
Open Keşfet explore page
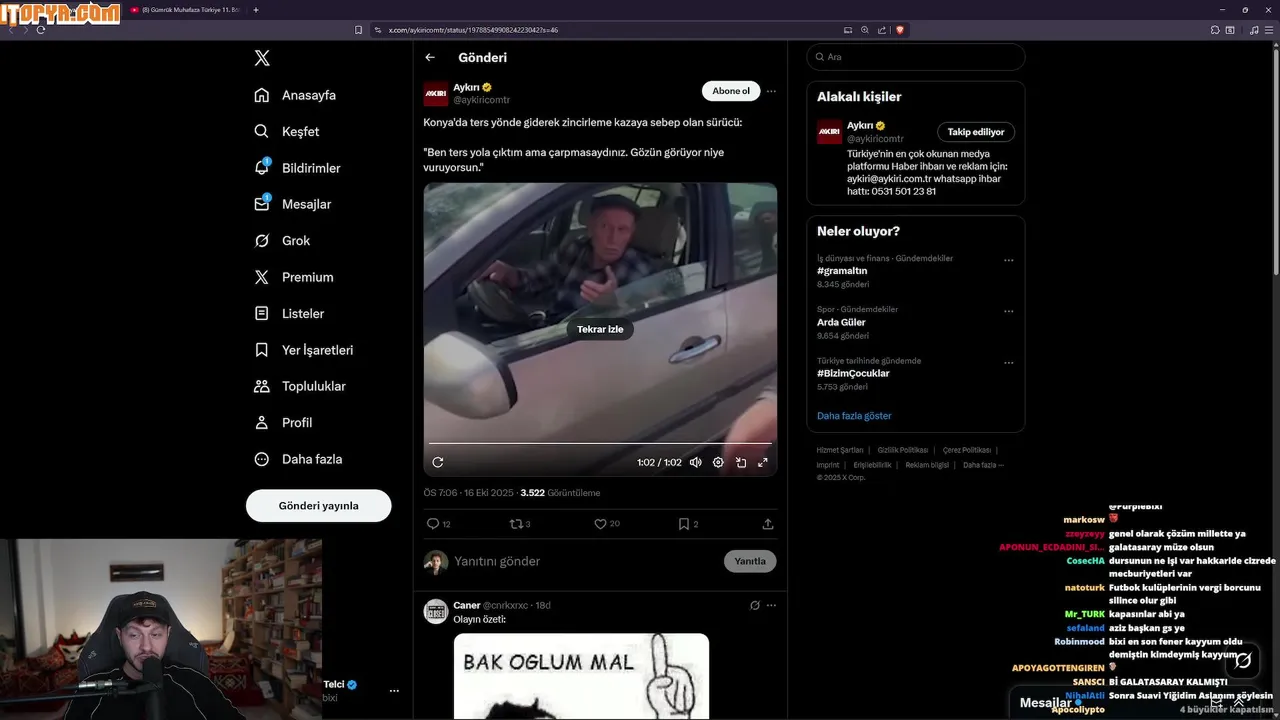point(287,131)
